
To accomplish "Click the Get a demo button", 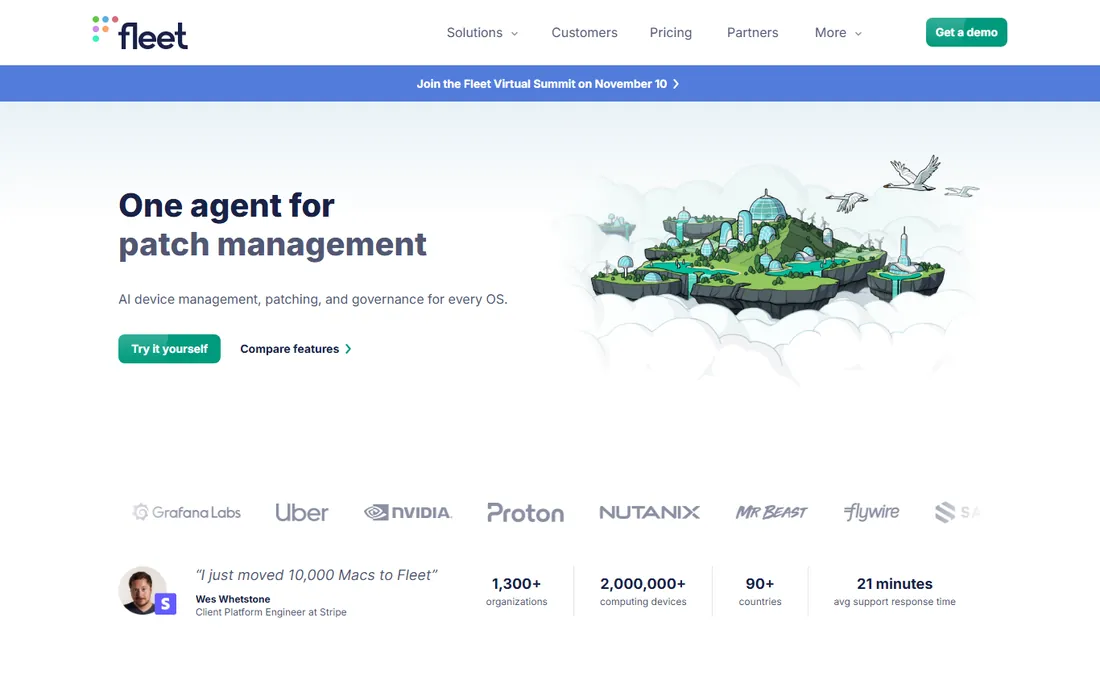I will tap(966, 32).
